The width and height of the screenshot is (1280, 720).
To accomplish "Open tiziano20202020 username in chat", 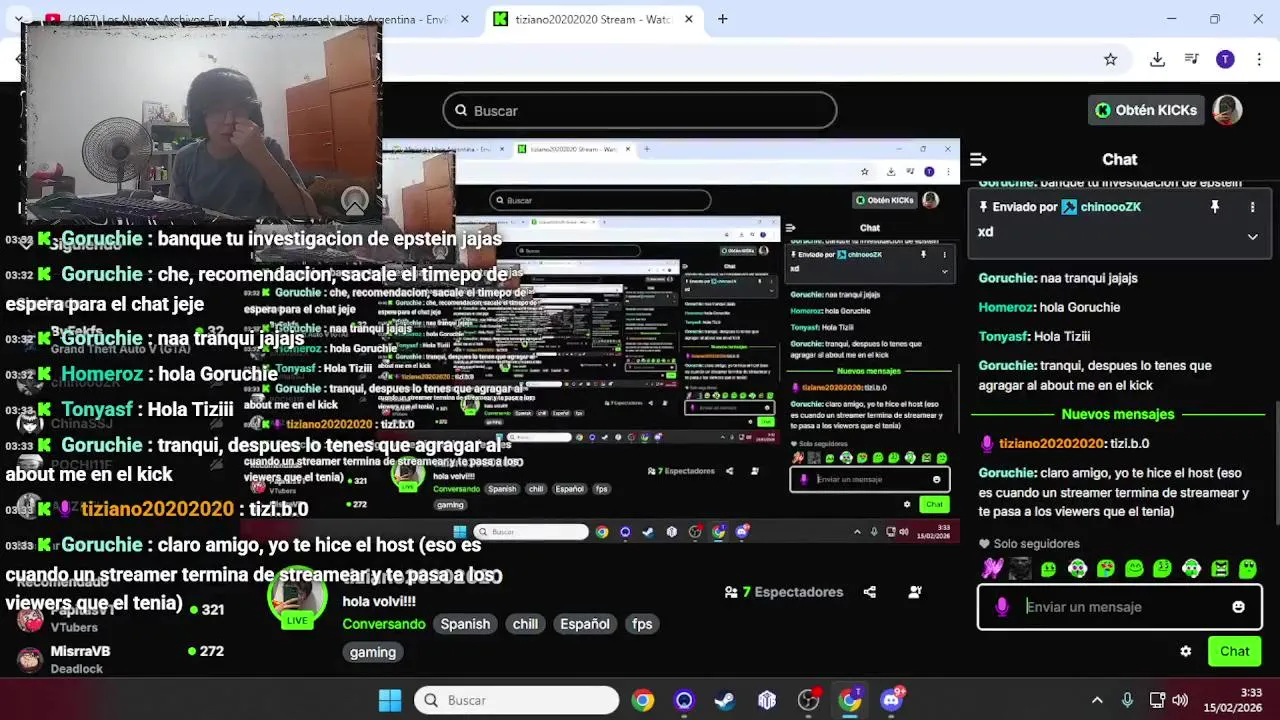I will [x=1052, y=443].
